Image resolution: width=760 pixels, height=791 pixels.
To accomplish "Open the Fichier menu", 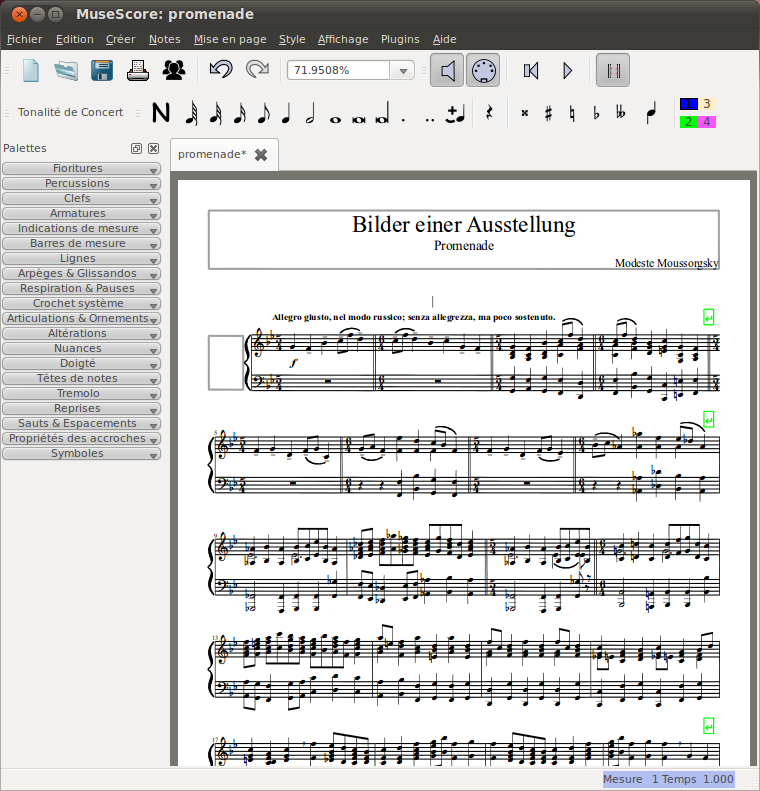I will pos(25,39).
